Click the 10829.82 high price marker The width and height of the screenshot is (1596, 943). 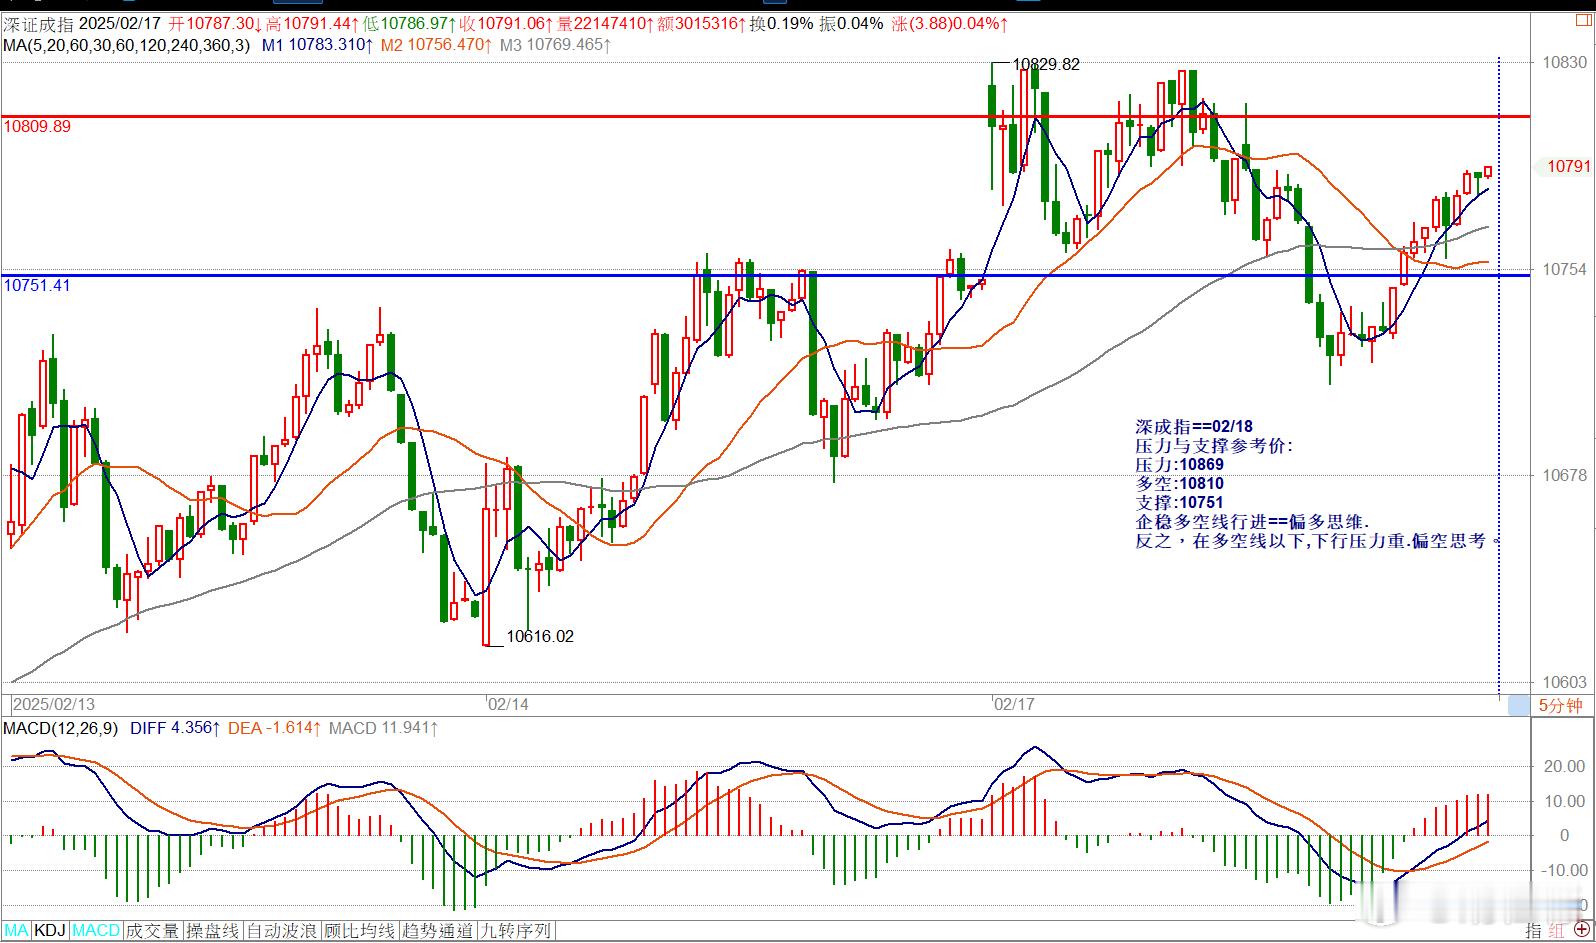point(1046,64)
